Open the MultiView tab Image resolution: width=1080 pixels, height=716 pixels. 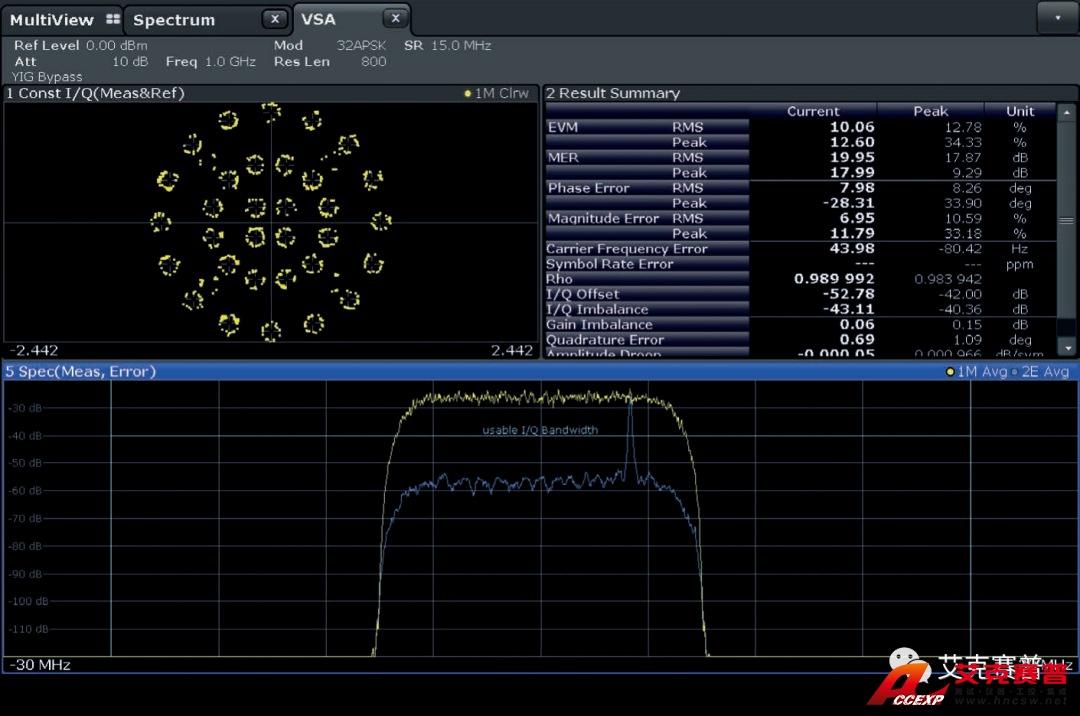click(x=52, y=20)
